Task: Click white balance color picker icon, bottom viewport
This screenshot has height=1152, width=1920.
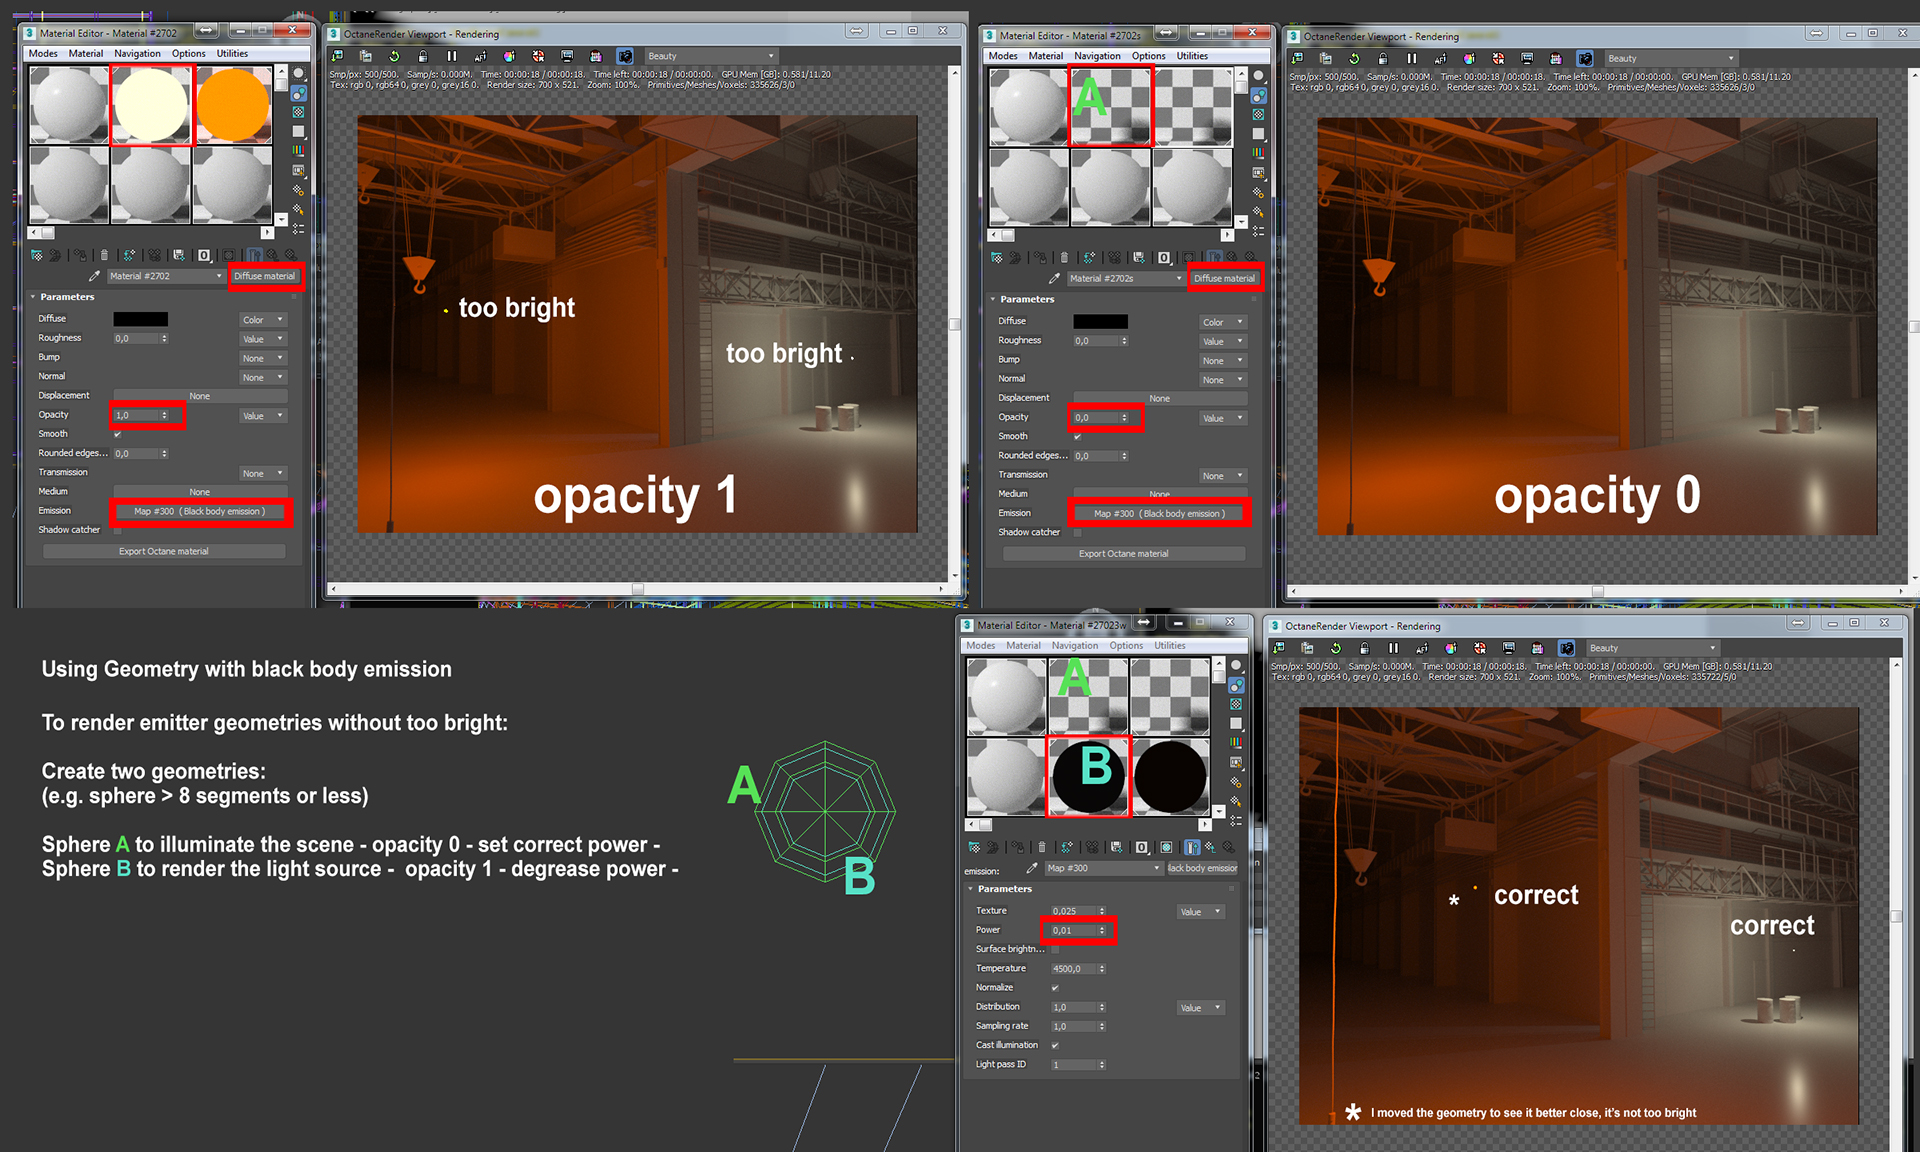Action: pos(1451,648)
